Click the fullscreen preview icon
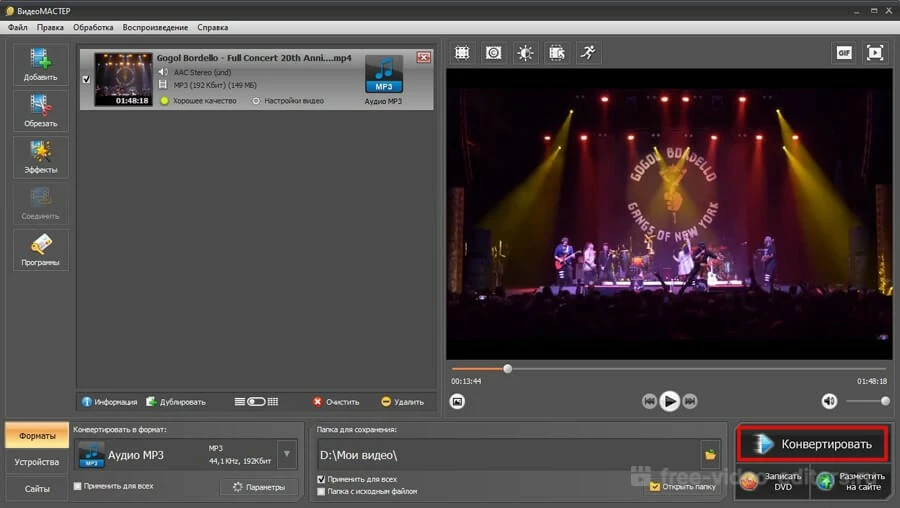The image size is (900, 508). [875, 53]
